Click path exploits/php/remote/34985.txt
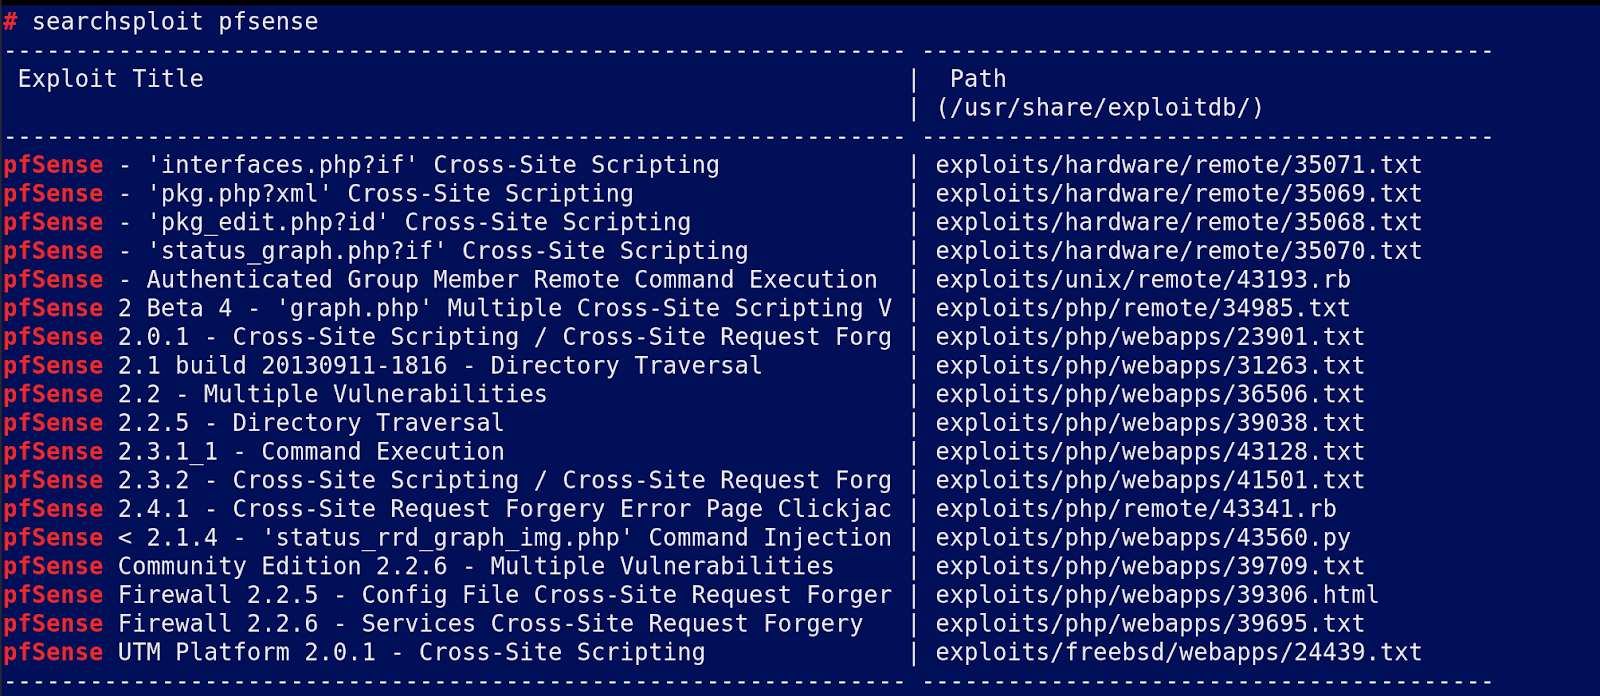The width and height of the screenshot is (1600, 696). click(1143, 309)
